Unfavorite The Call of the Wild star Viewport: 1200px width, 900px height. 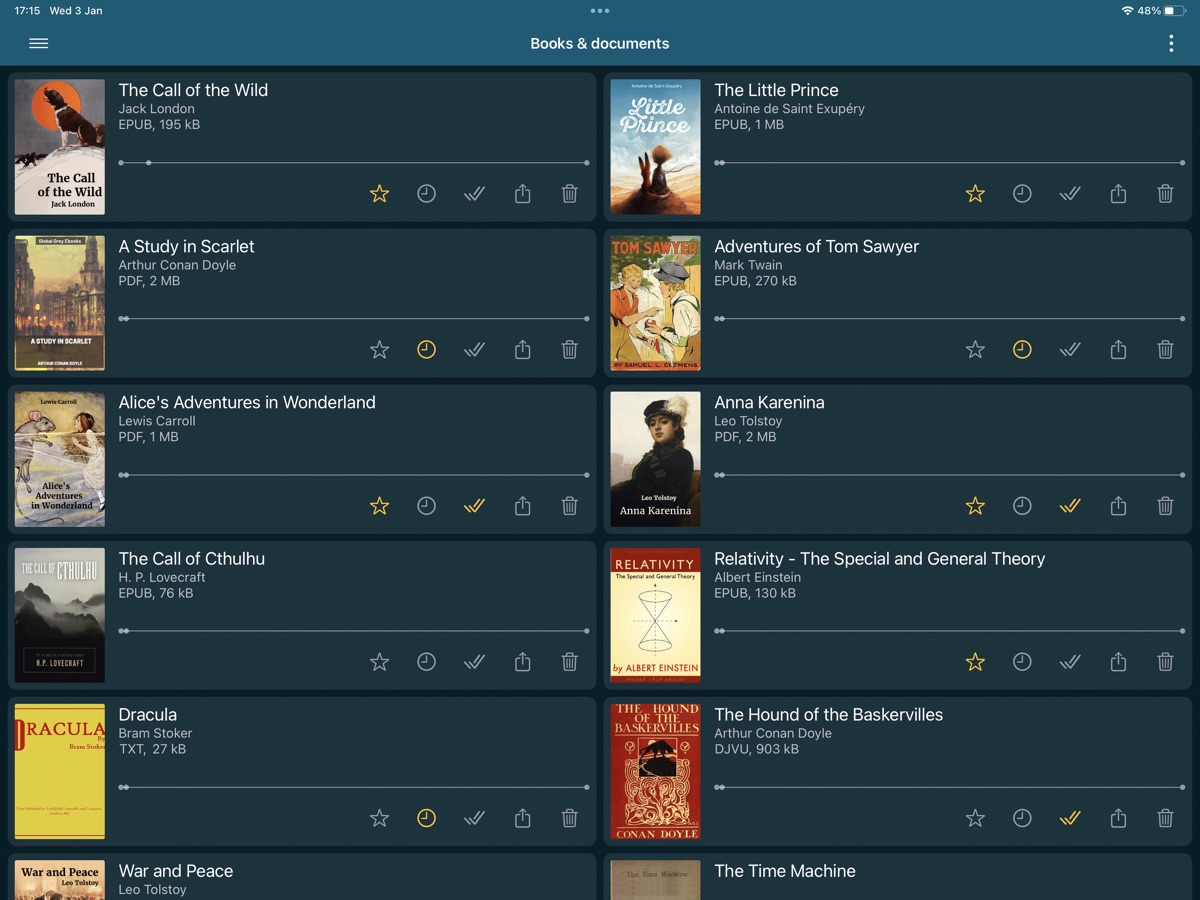click(x=379, y=194)
